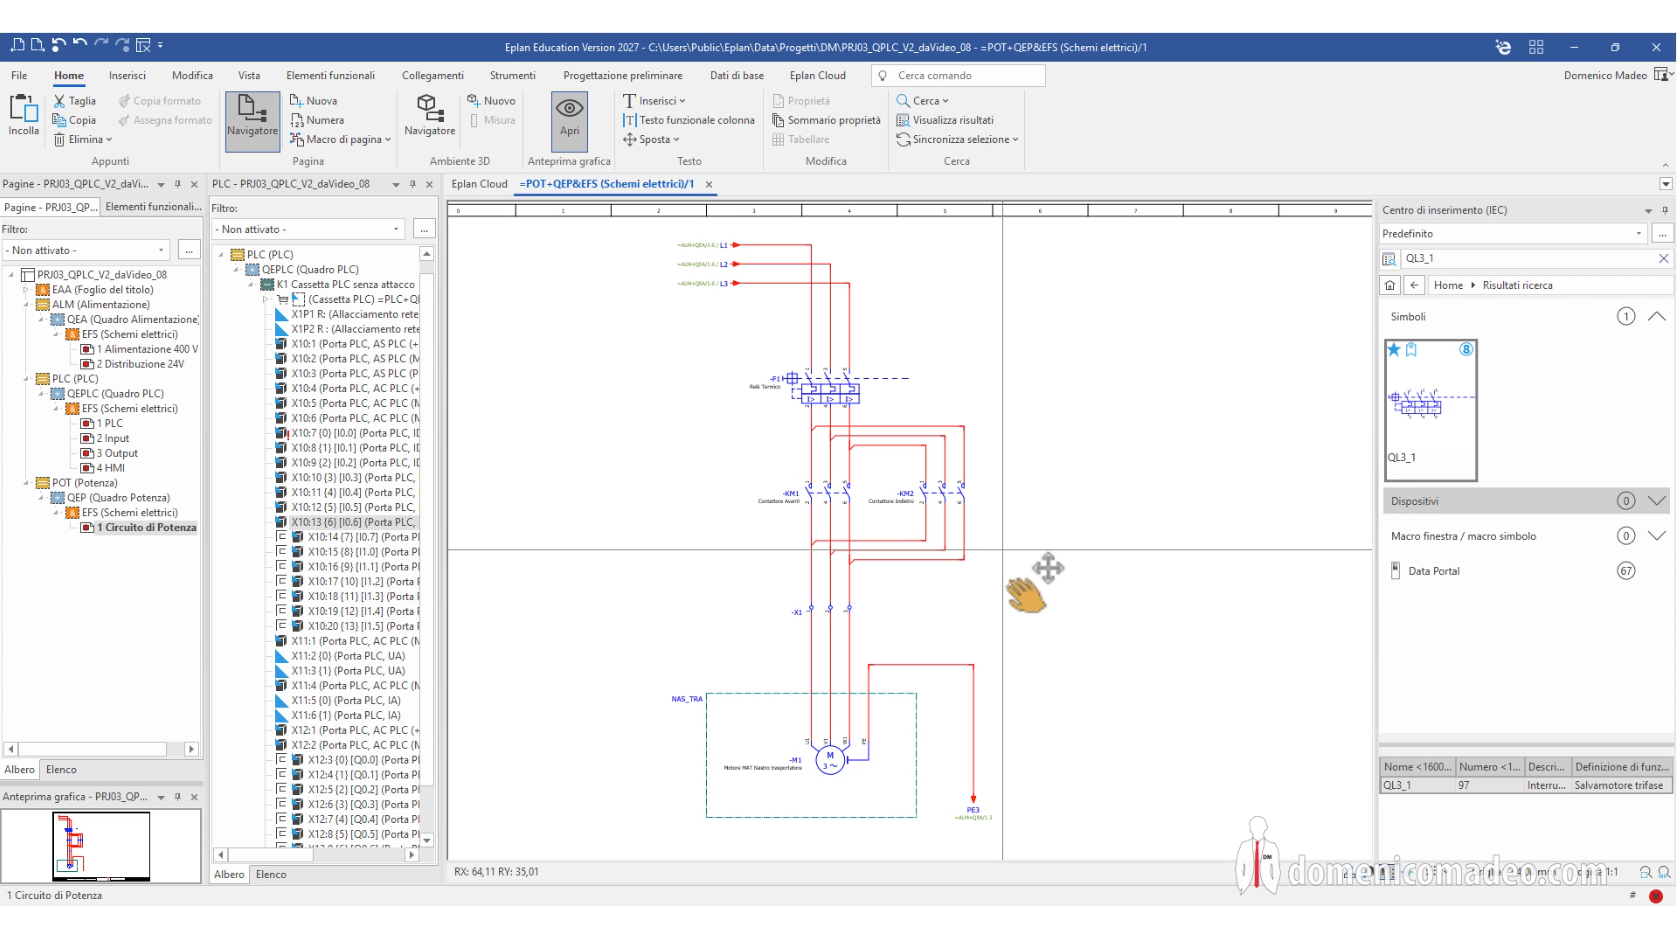
Task: Open the Predefinito dropdown
Action: click(x=1513, y=233)
